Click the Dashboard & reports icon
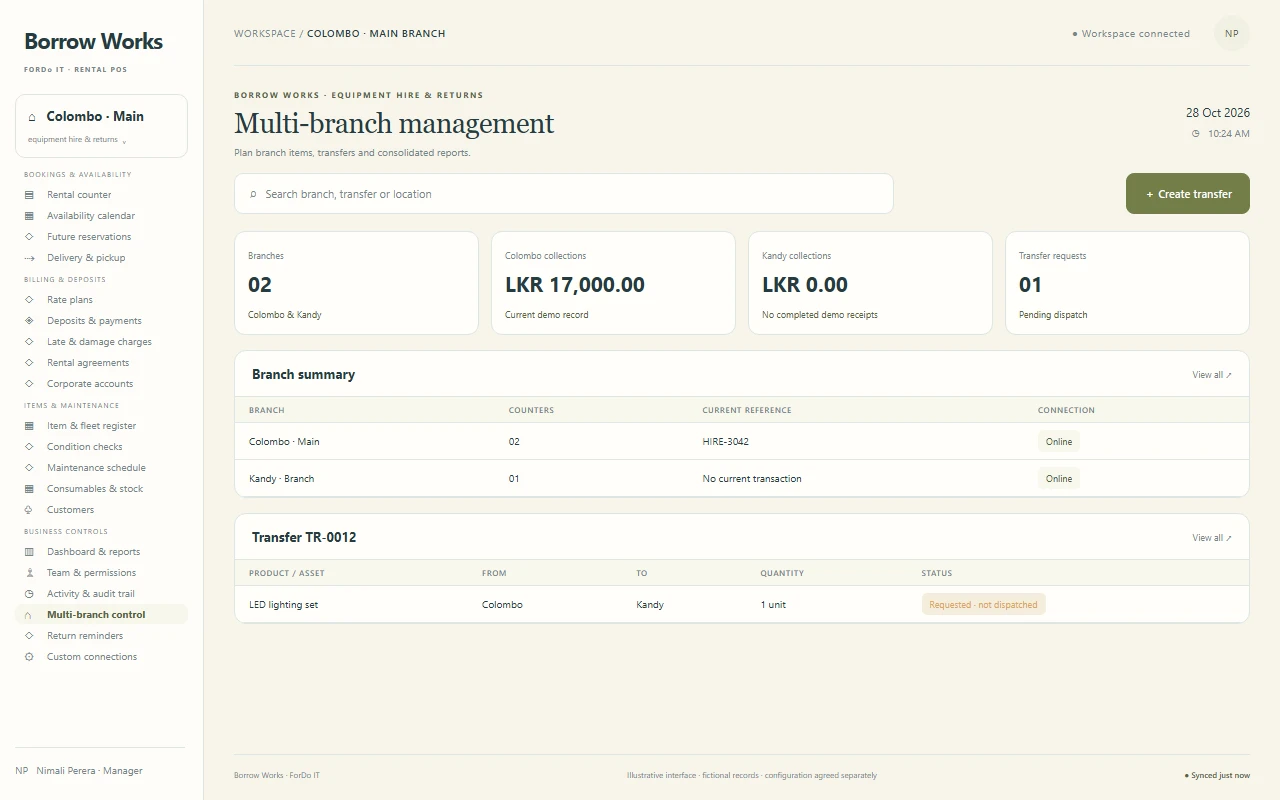 [29, 552]
